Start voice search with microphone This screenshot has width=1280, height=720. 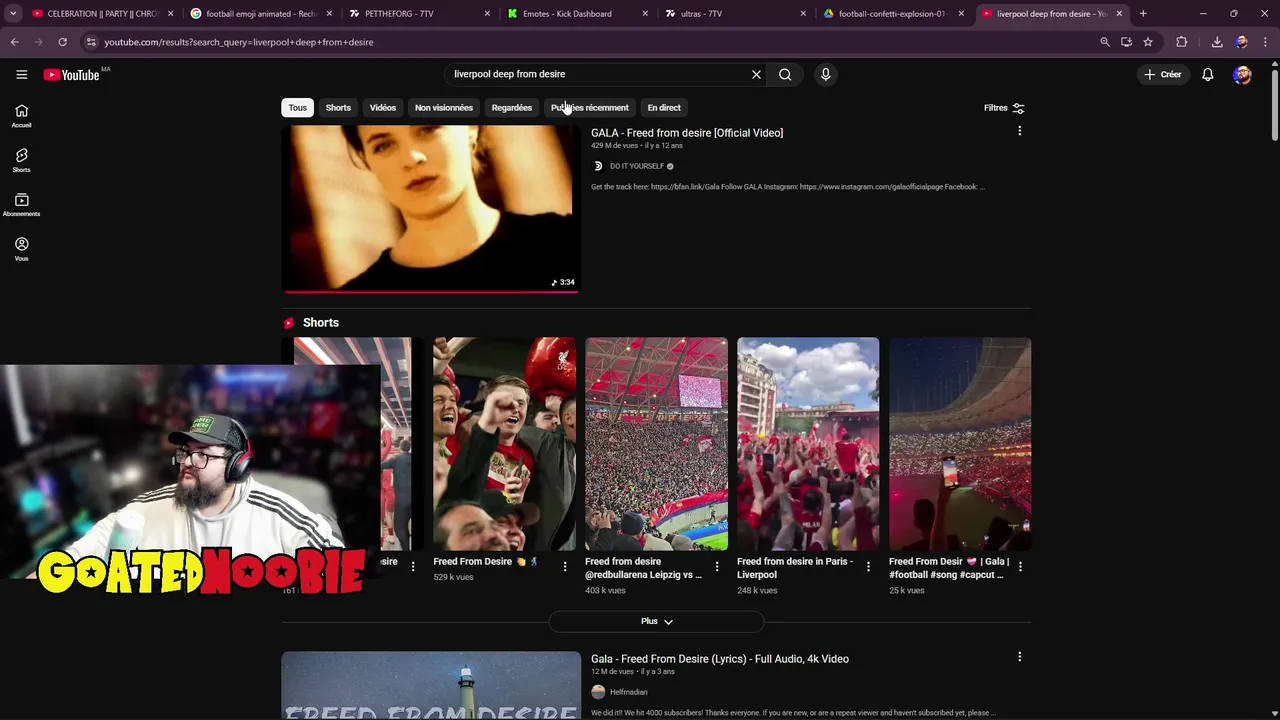[x=825, y=74]
